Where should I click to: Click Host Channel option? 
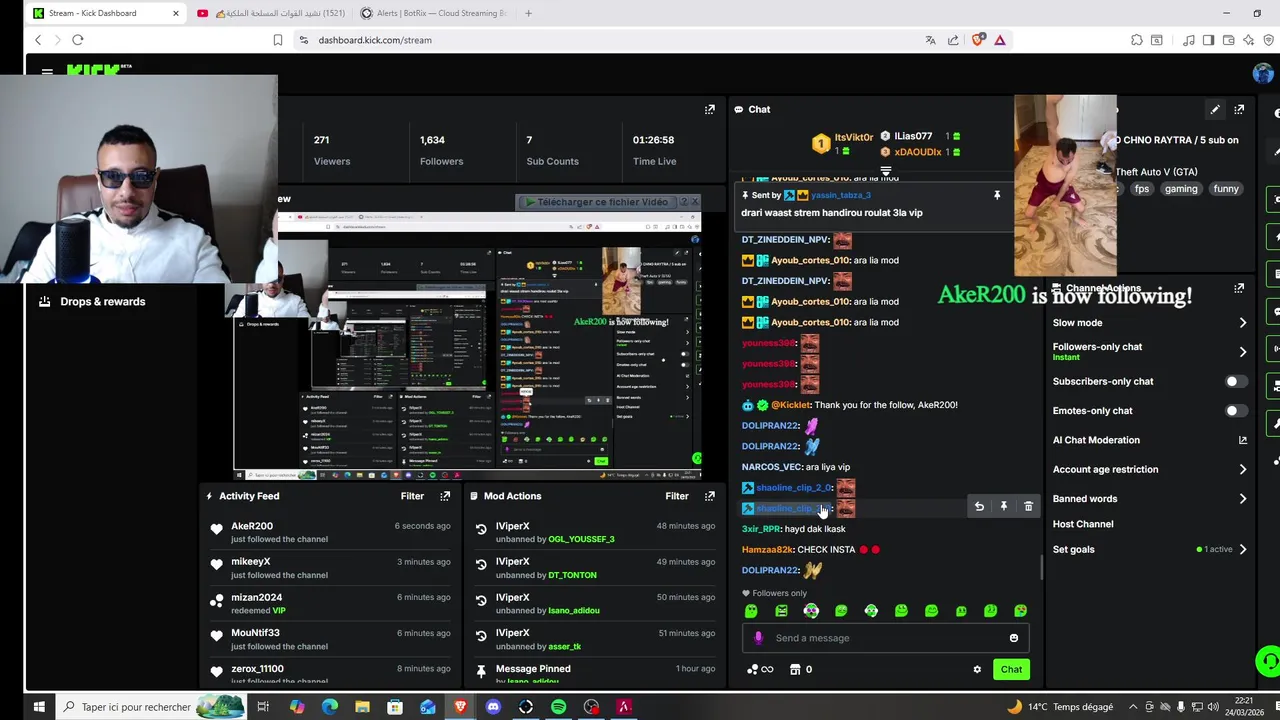(x=1083, y=524)
